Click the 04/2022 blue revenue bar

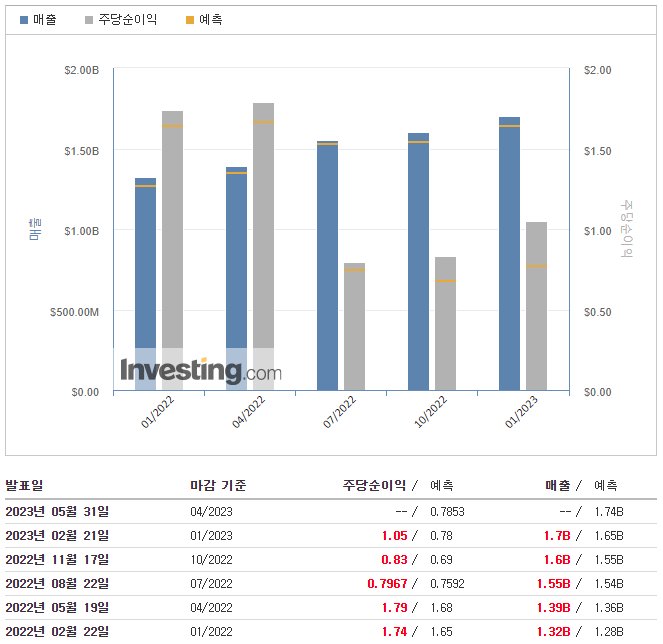pyautogui.click(x=236, y=278)
